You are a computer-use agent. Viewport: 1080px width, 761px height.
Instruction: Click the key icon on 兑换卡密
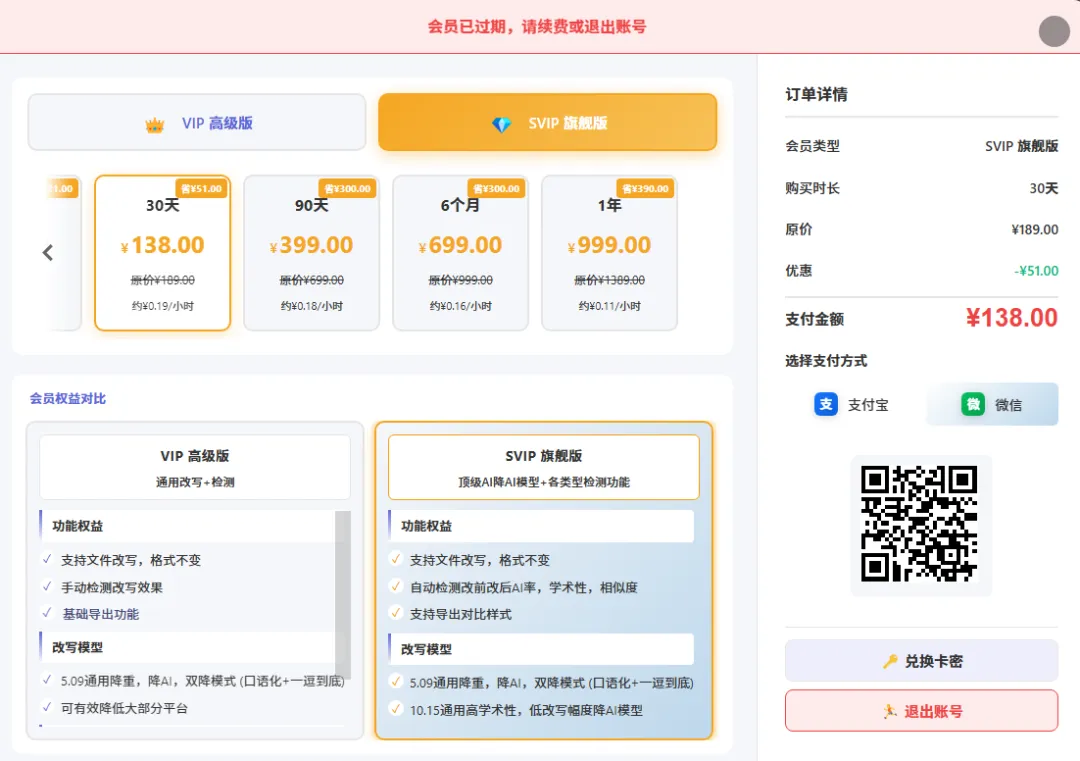[x=890, y=662]
